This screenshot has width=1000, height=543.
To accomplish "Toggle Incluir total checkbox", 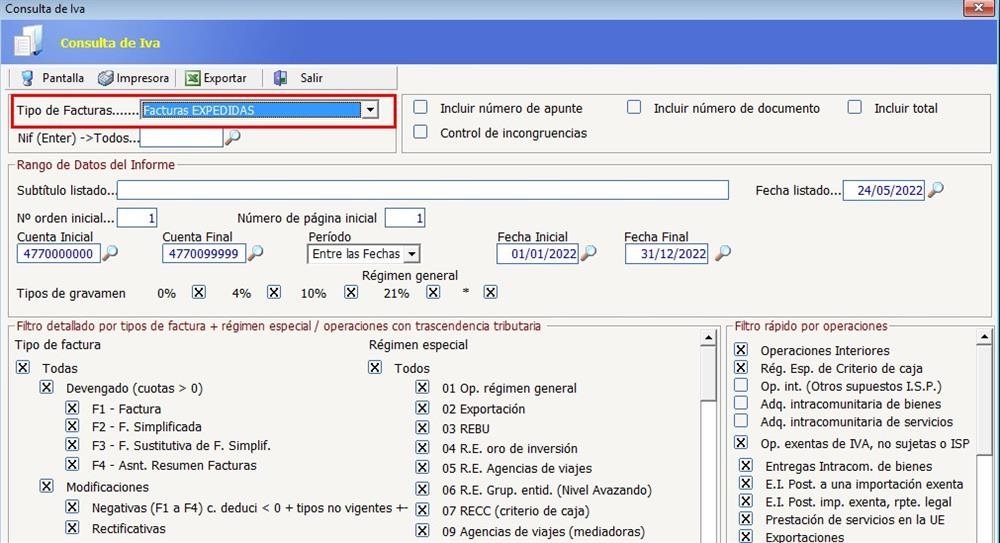I will point(854,108).
